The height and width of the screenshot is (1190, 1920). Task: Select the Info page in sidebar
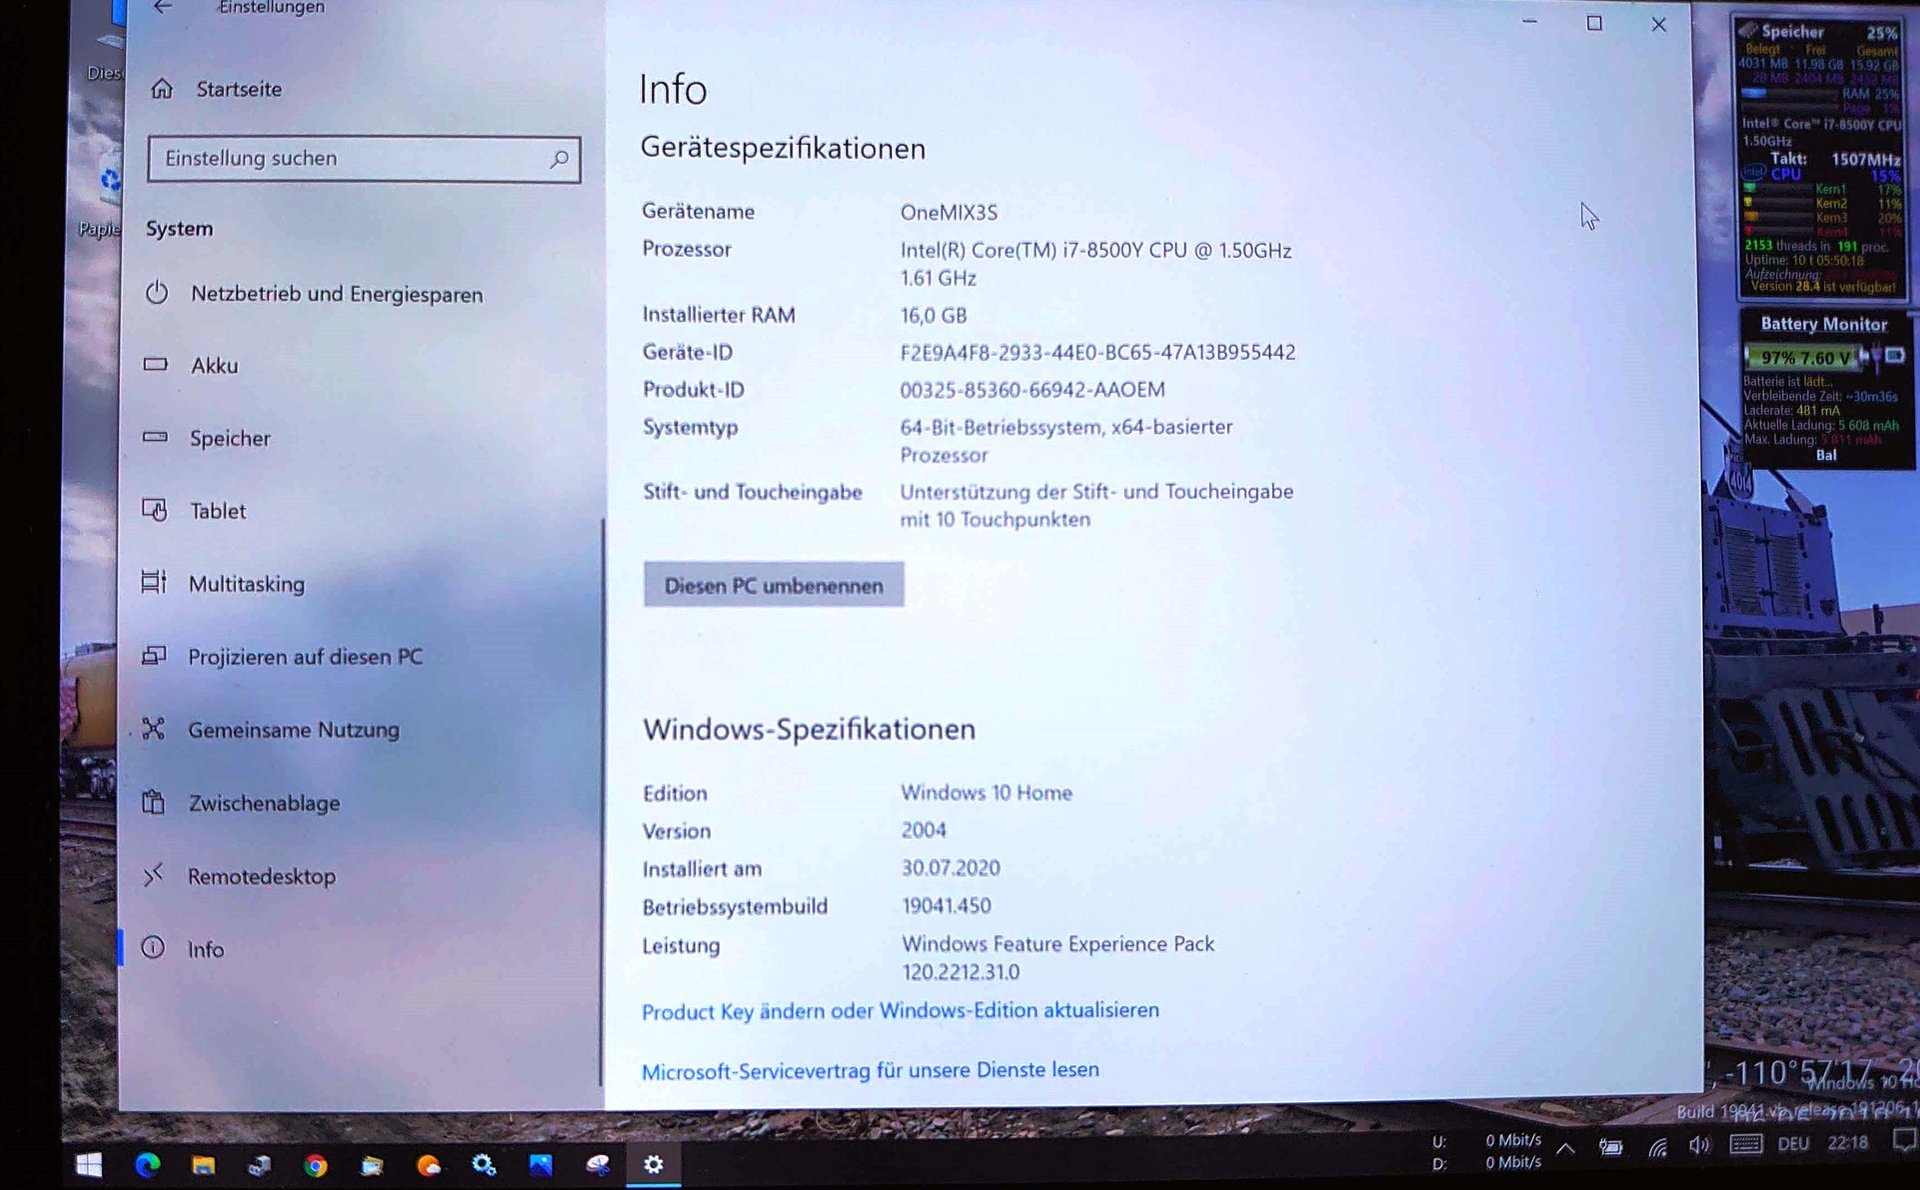206,949
